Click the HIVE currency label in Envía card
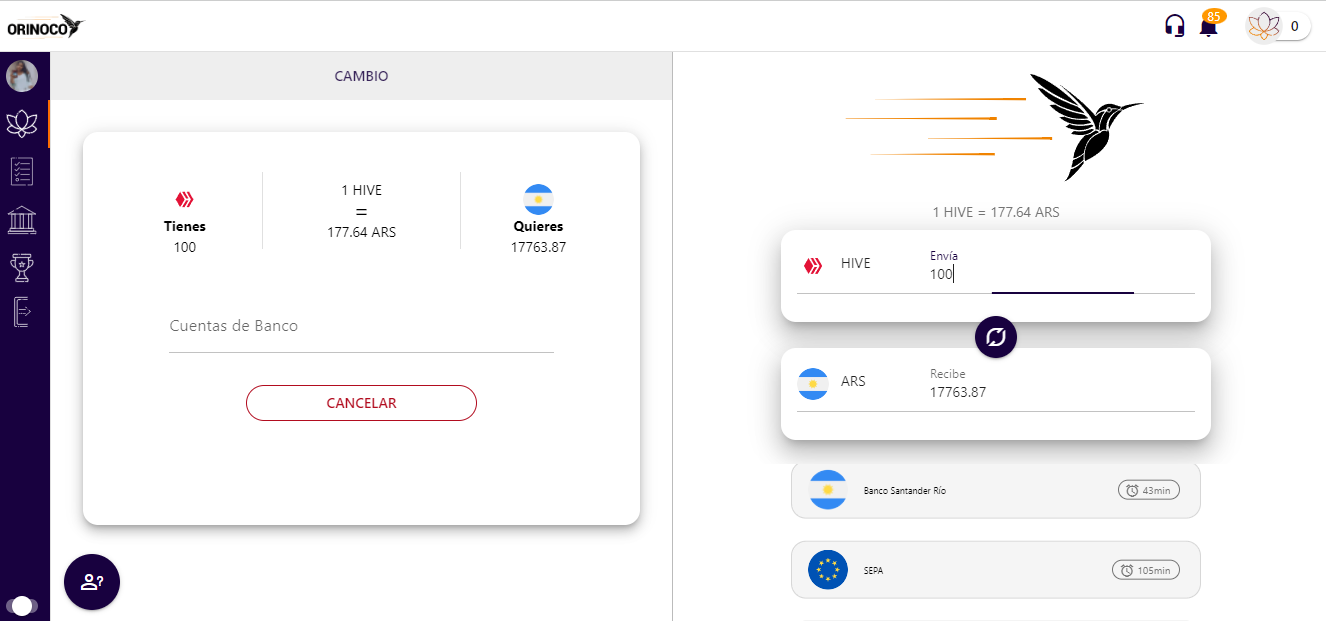Screen dimensions: 1326x621 tap(856, 263)
